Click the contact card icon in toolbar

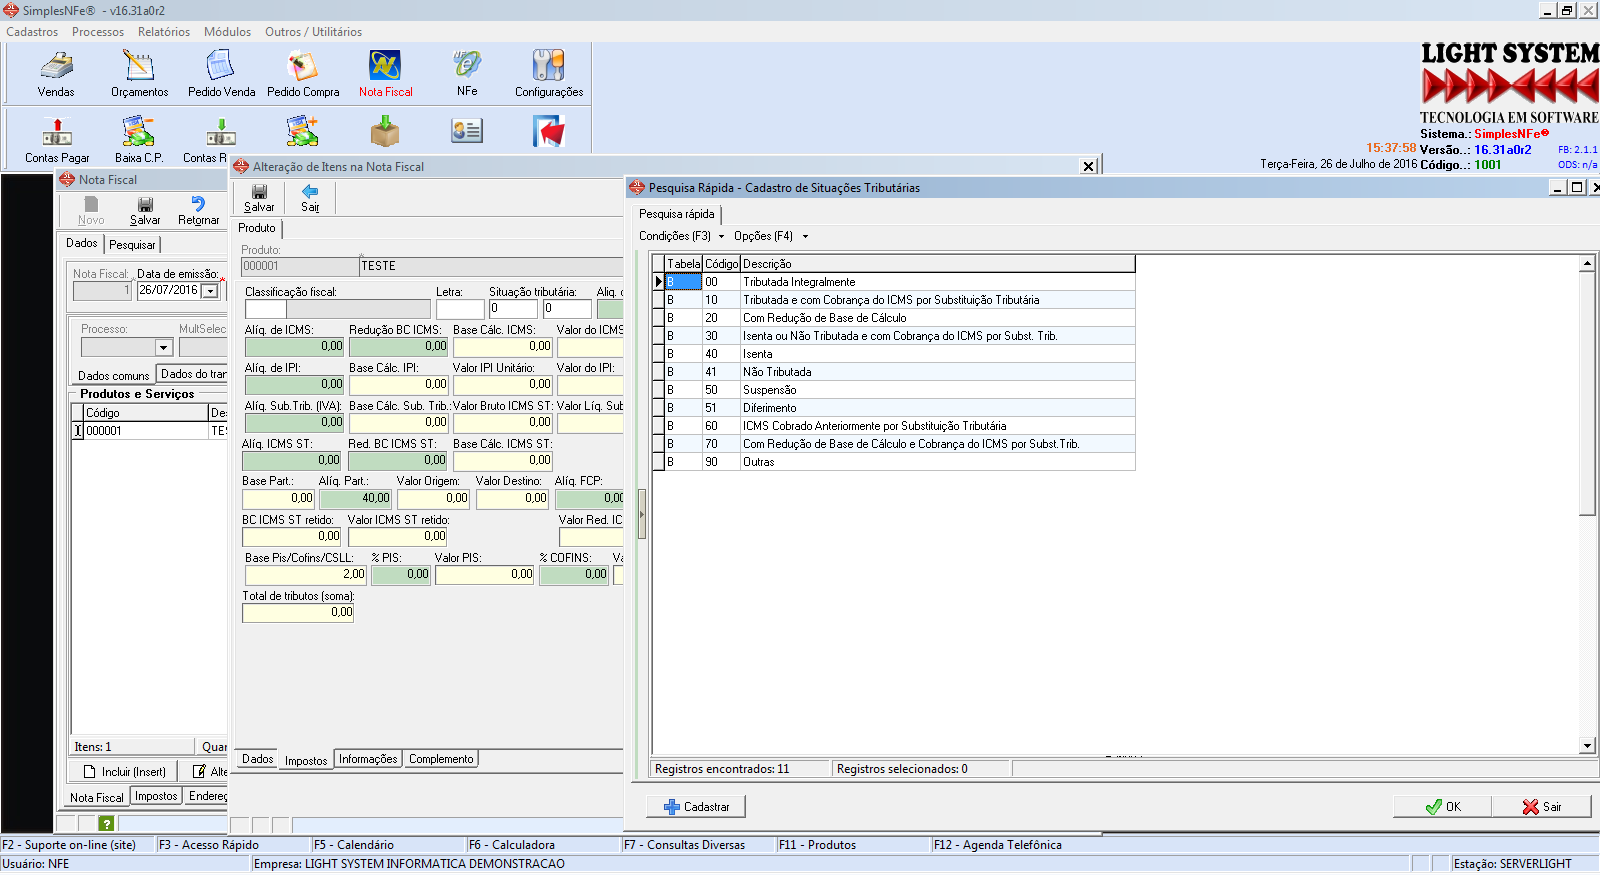(x=467, y=131)
